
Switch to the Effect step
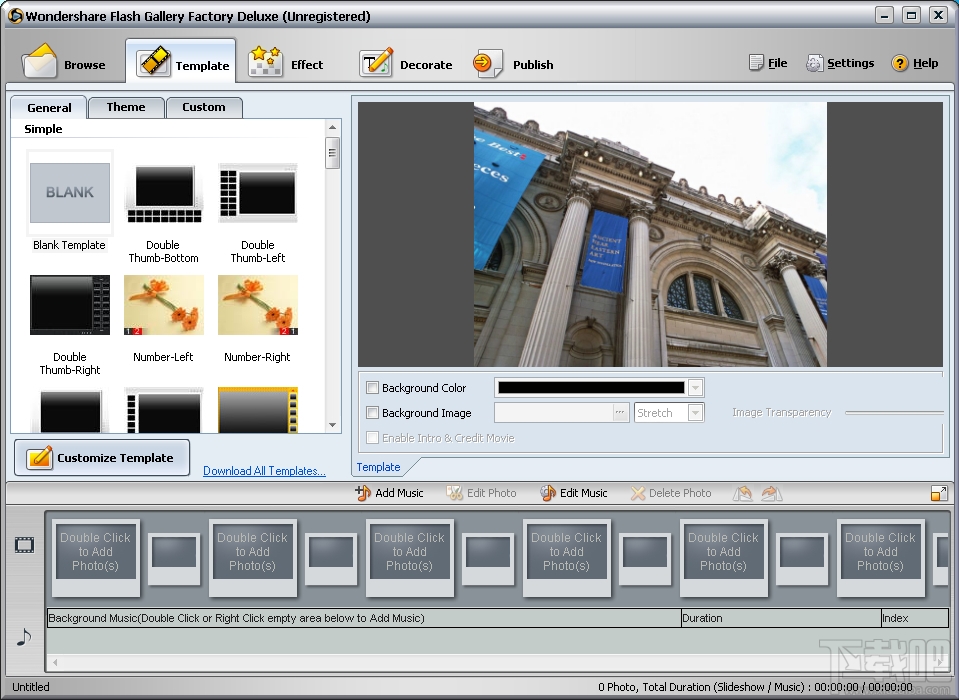(x=286, y=64)
